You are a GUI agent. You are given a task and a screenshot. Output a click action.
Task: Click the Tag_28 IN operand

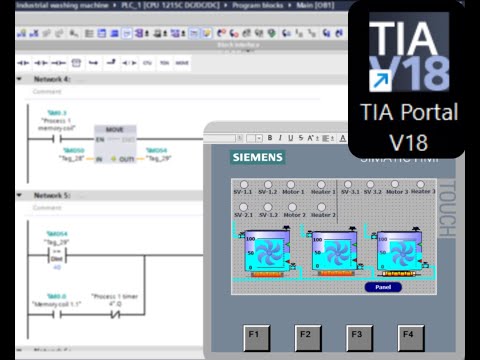point(71,158)
